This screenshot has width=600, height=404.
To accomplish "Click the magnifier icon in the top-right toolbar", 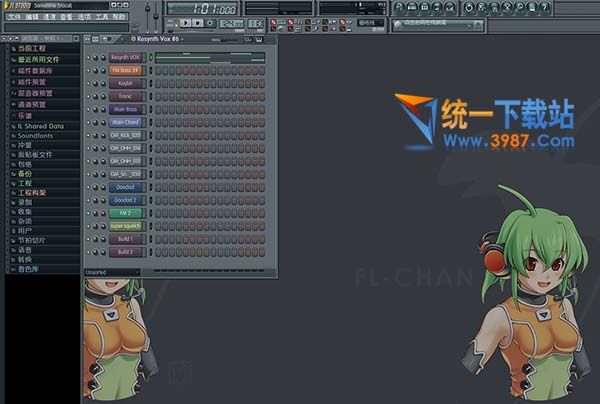I will pos(520,7).
